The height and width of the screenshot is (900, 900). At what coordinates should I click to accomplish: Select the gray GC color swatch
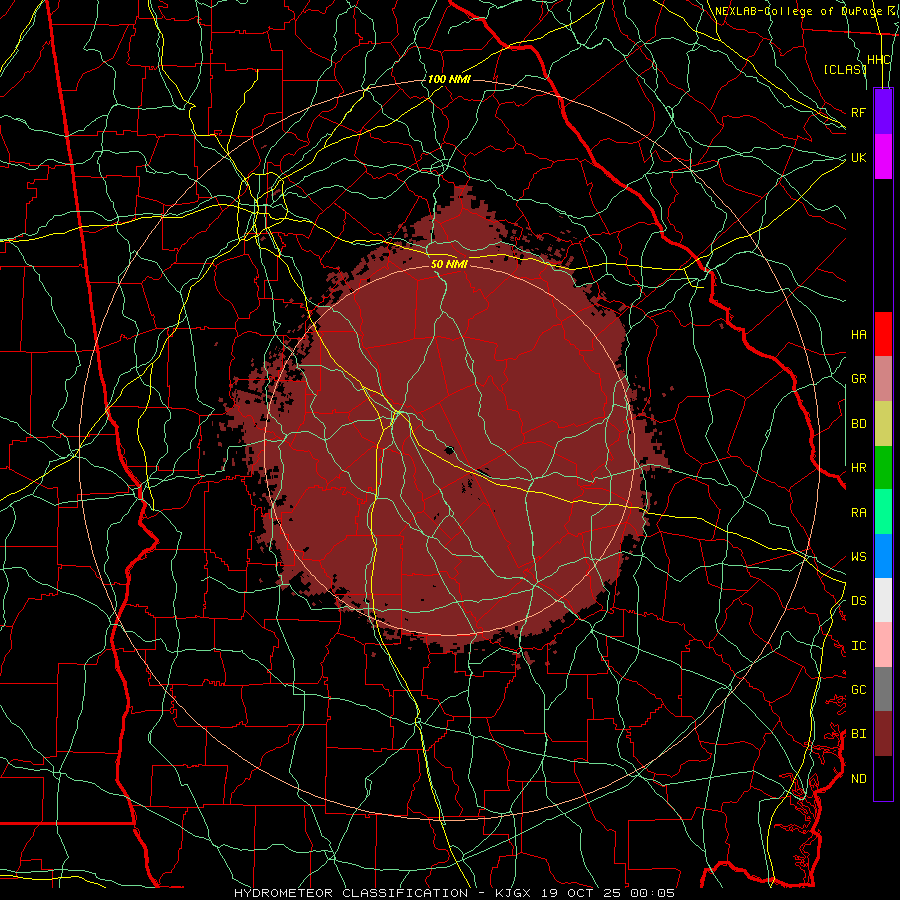coord(883,689)
